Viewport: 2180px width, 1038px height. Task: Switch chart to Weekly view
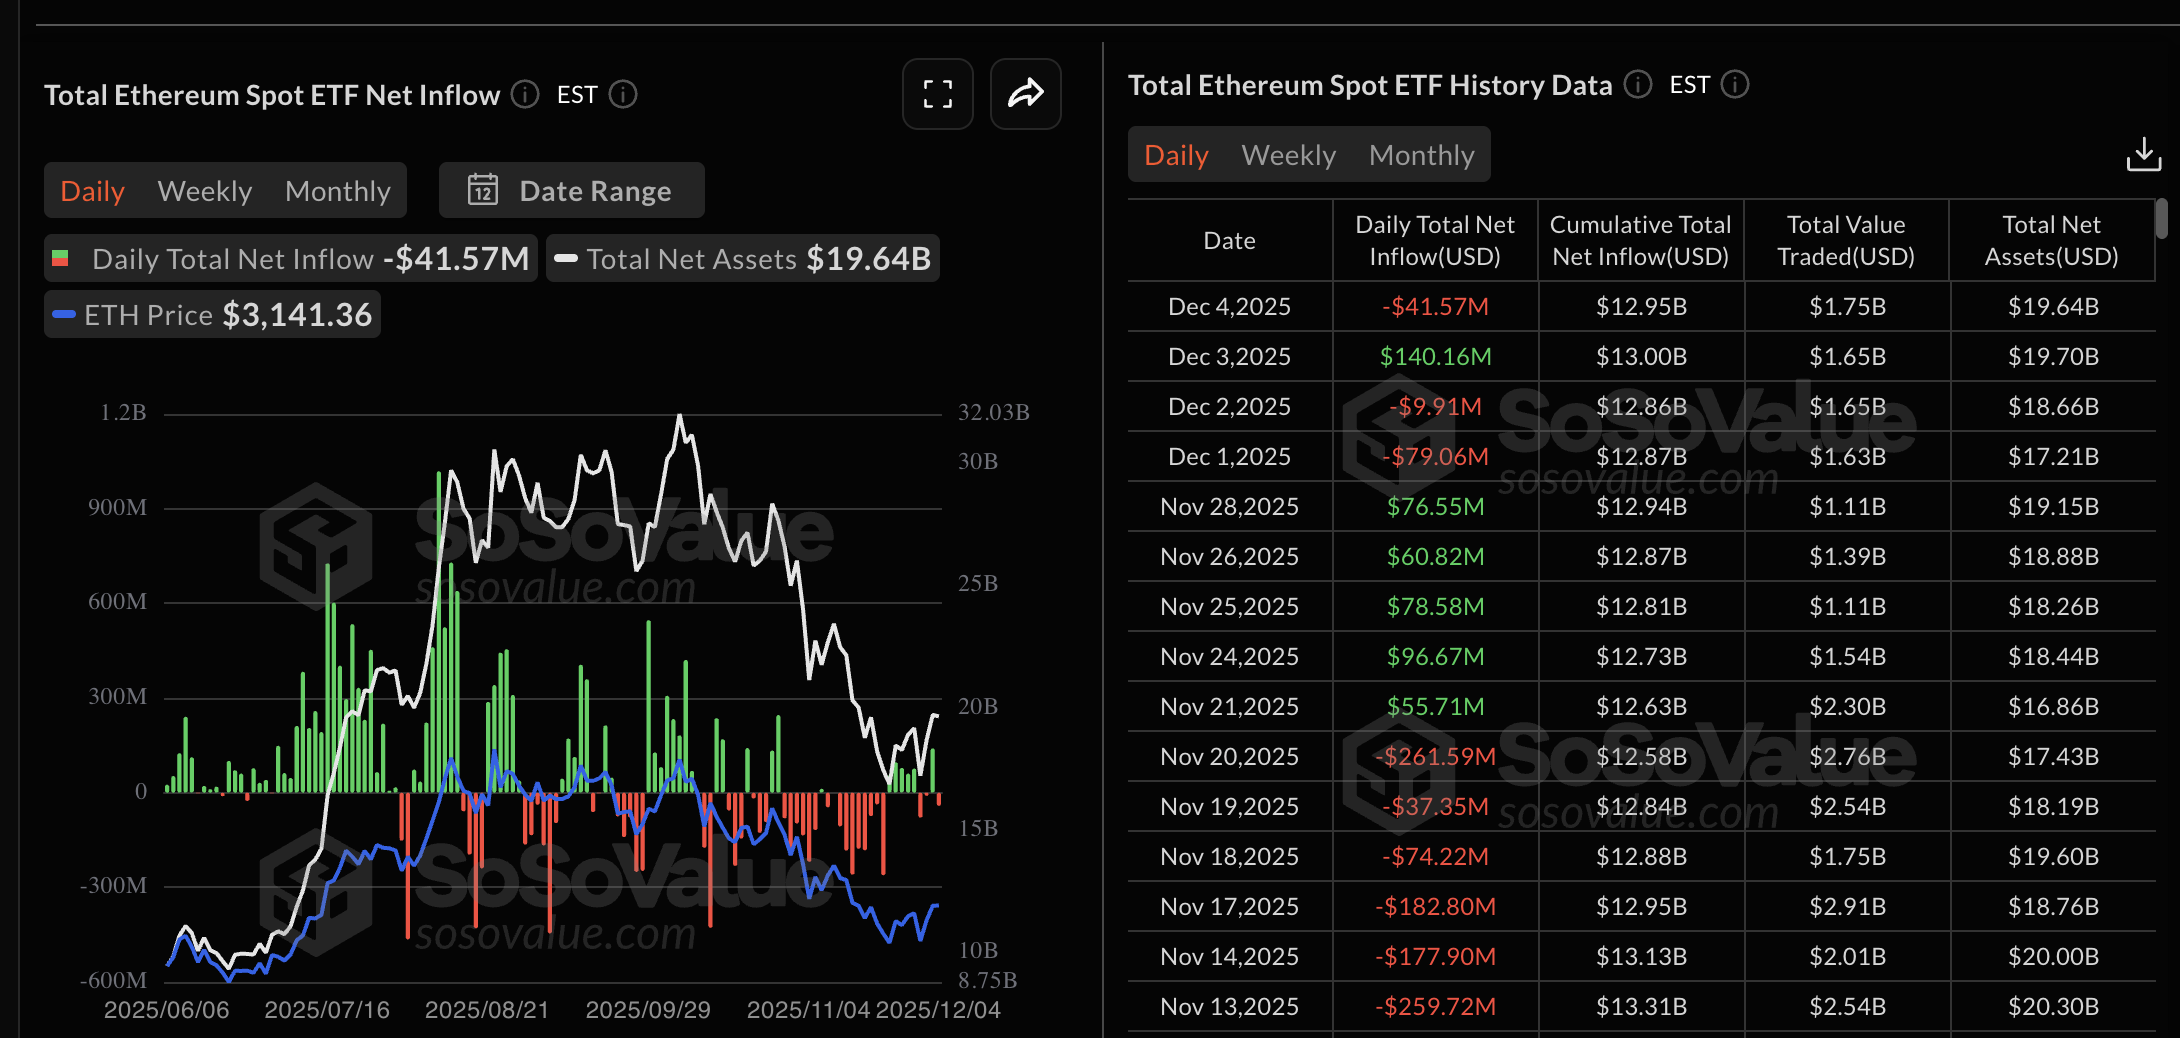[x=204, y=190]
